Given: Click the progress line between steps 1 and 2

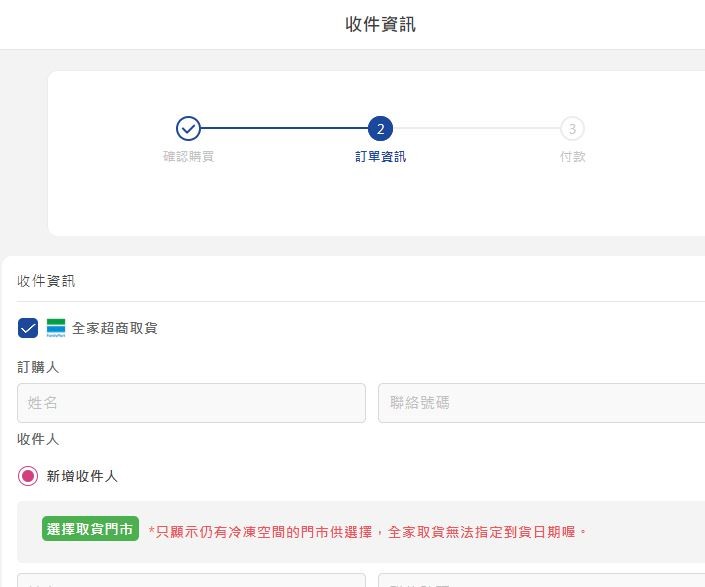Looking at the screenshot, I should point(284,128).
